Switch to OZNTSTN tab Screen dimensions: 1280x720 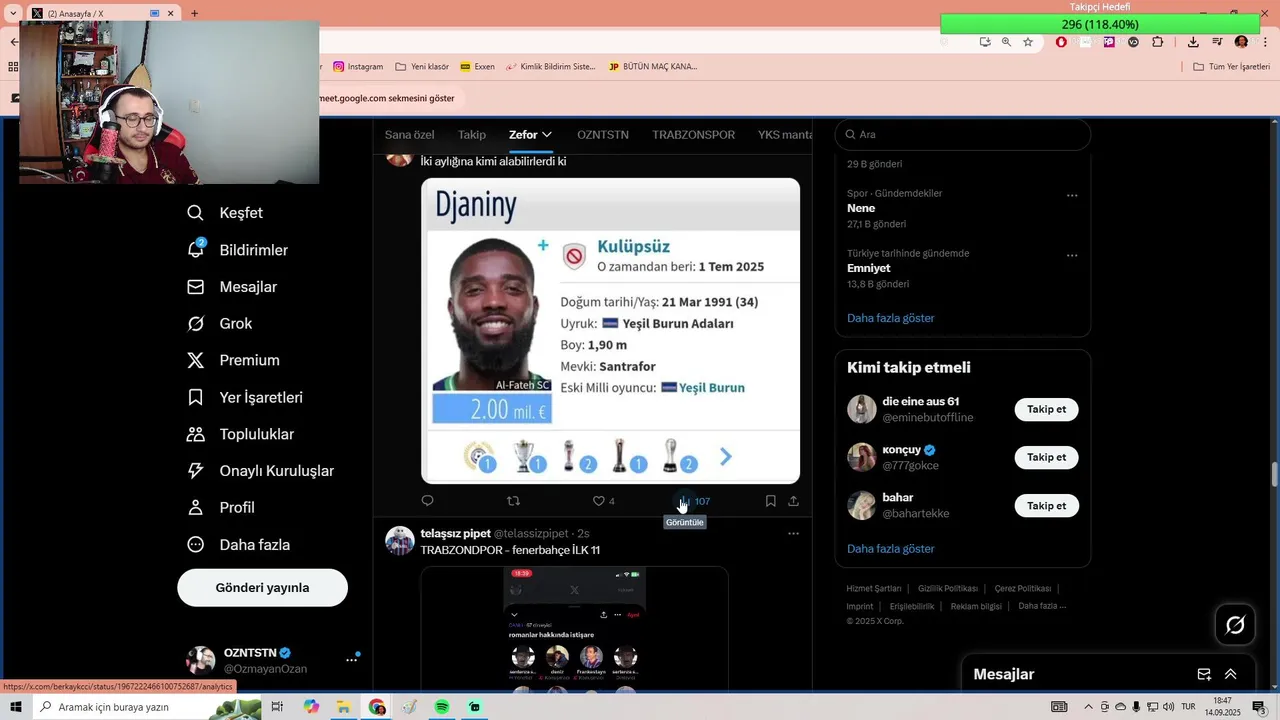point(602,135)
